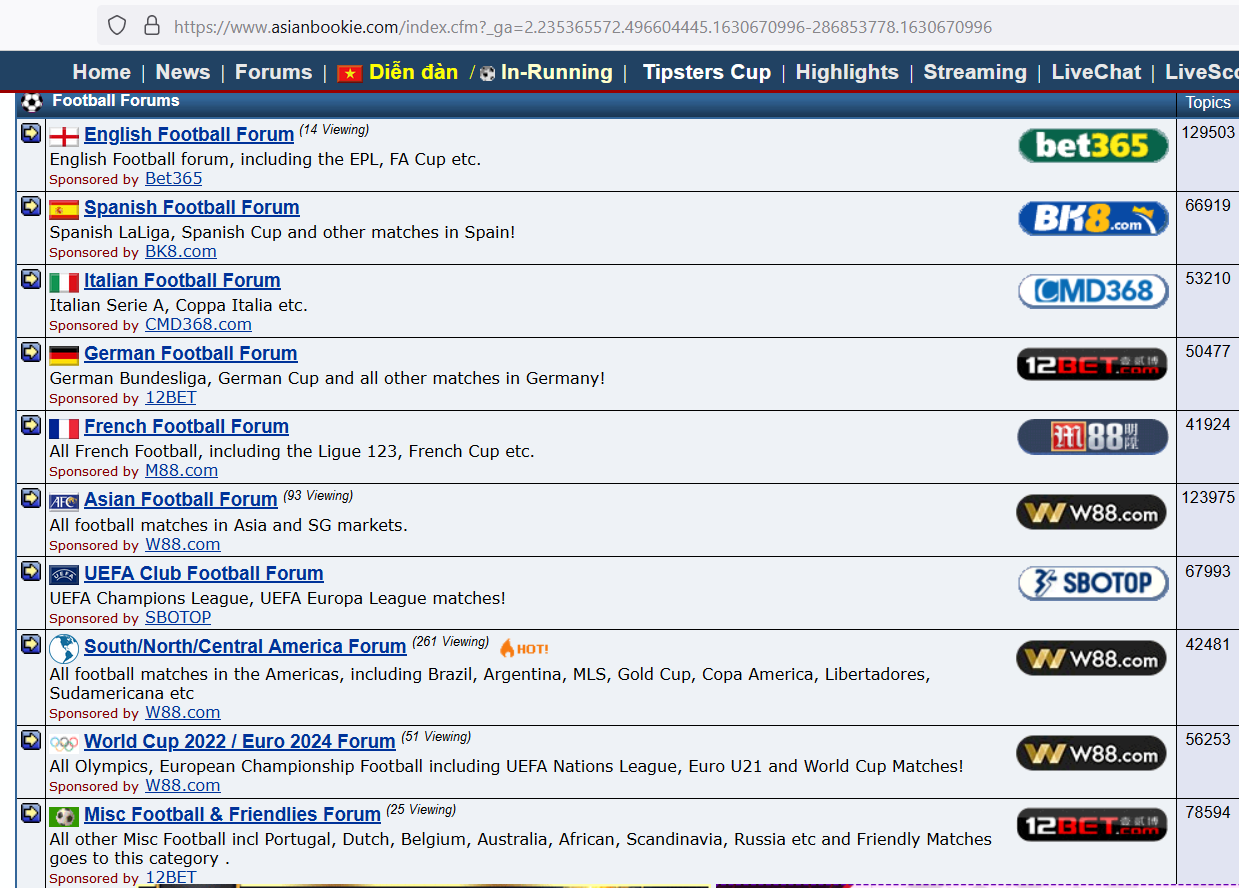Viewport: 1239px width, 888px height.
Task: Click the soccer ball icon beside In-Running
Action: [488, 73]
